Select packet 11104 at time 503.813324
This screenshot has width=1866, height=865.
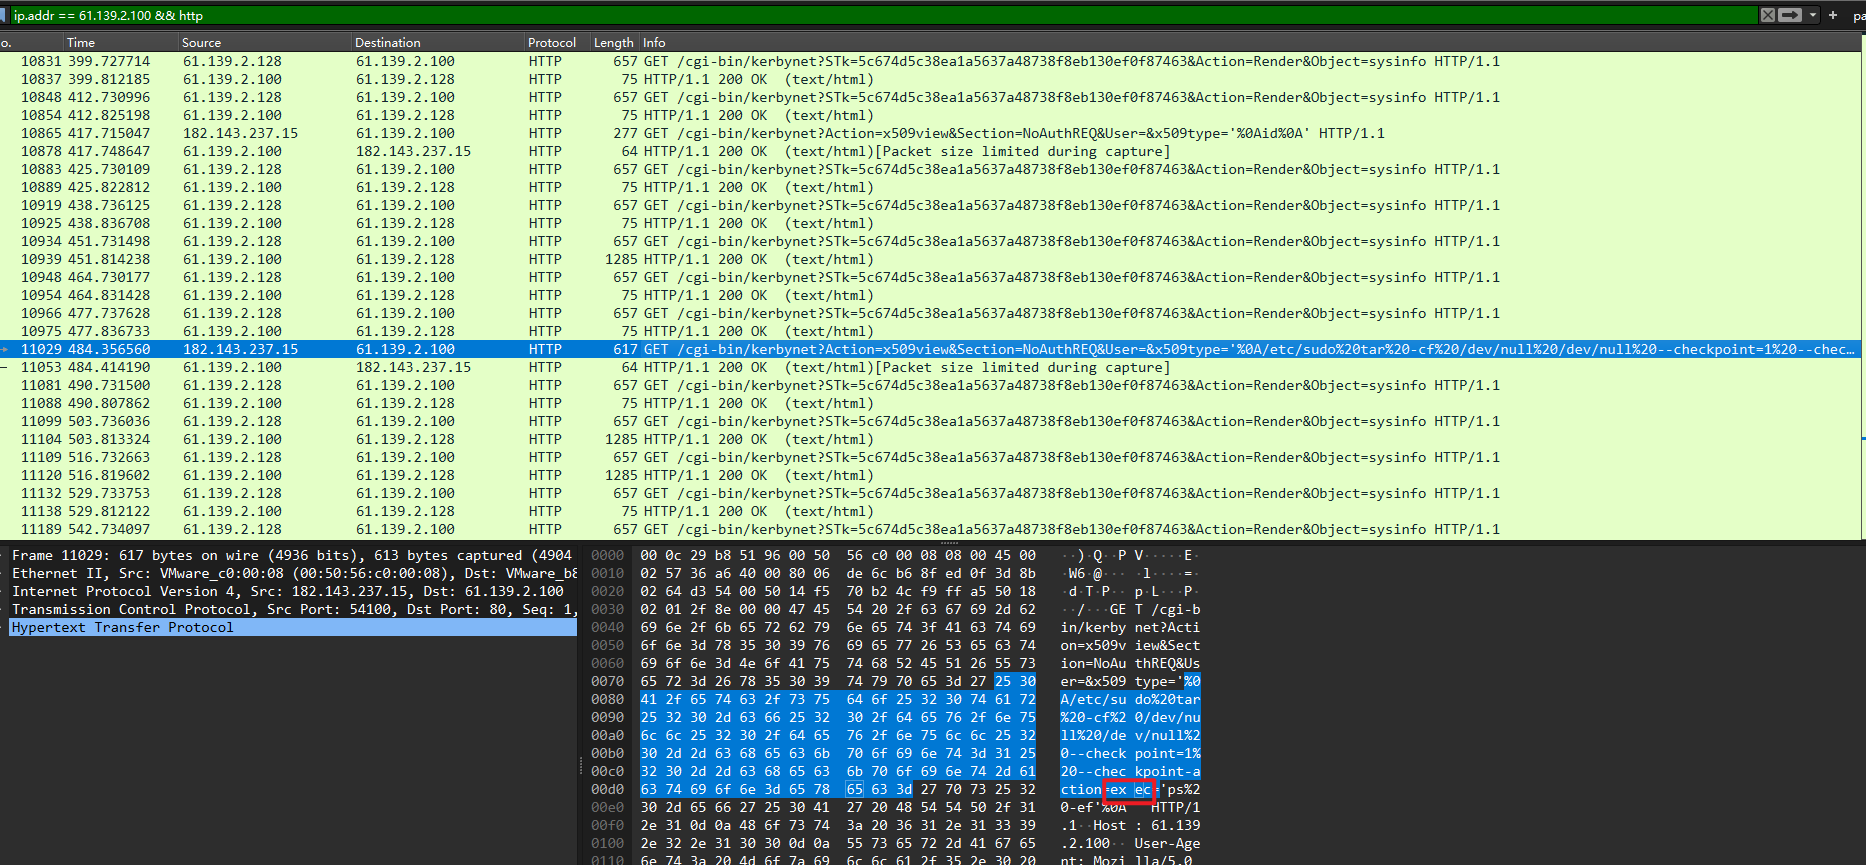click(x=930, y=439)
